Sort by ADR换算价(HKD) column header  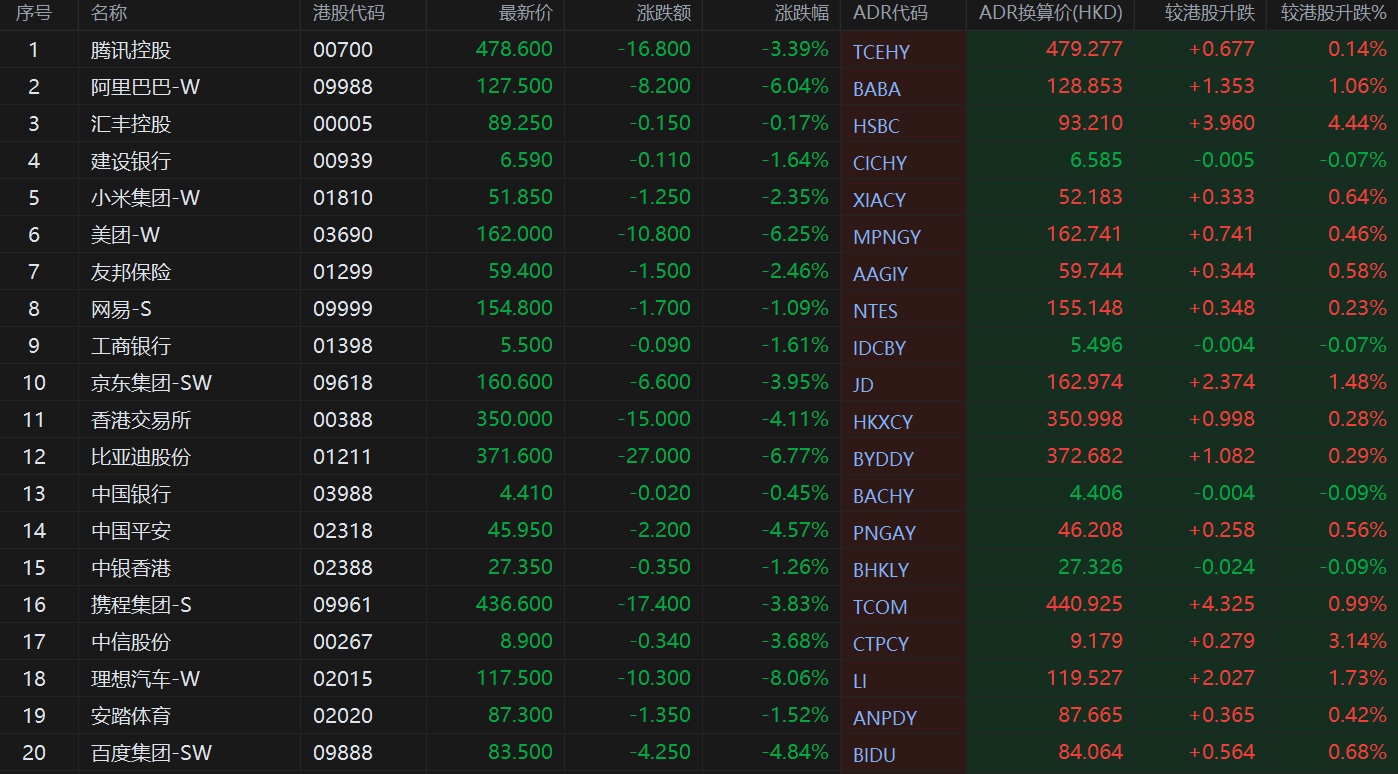pyautogui.click(x=1051, y=13)
